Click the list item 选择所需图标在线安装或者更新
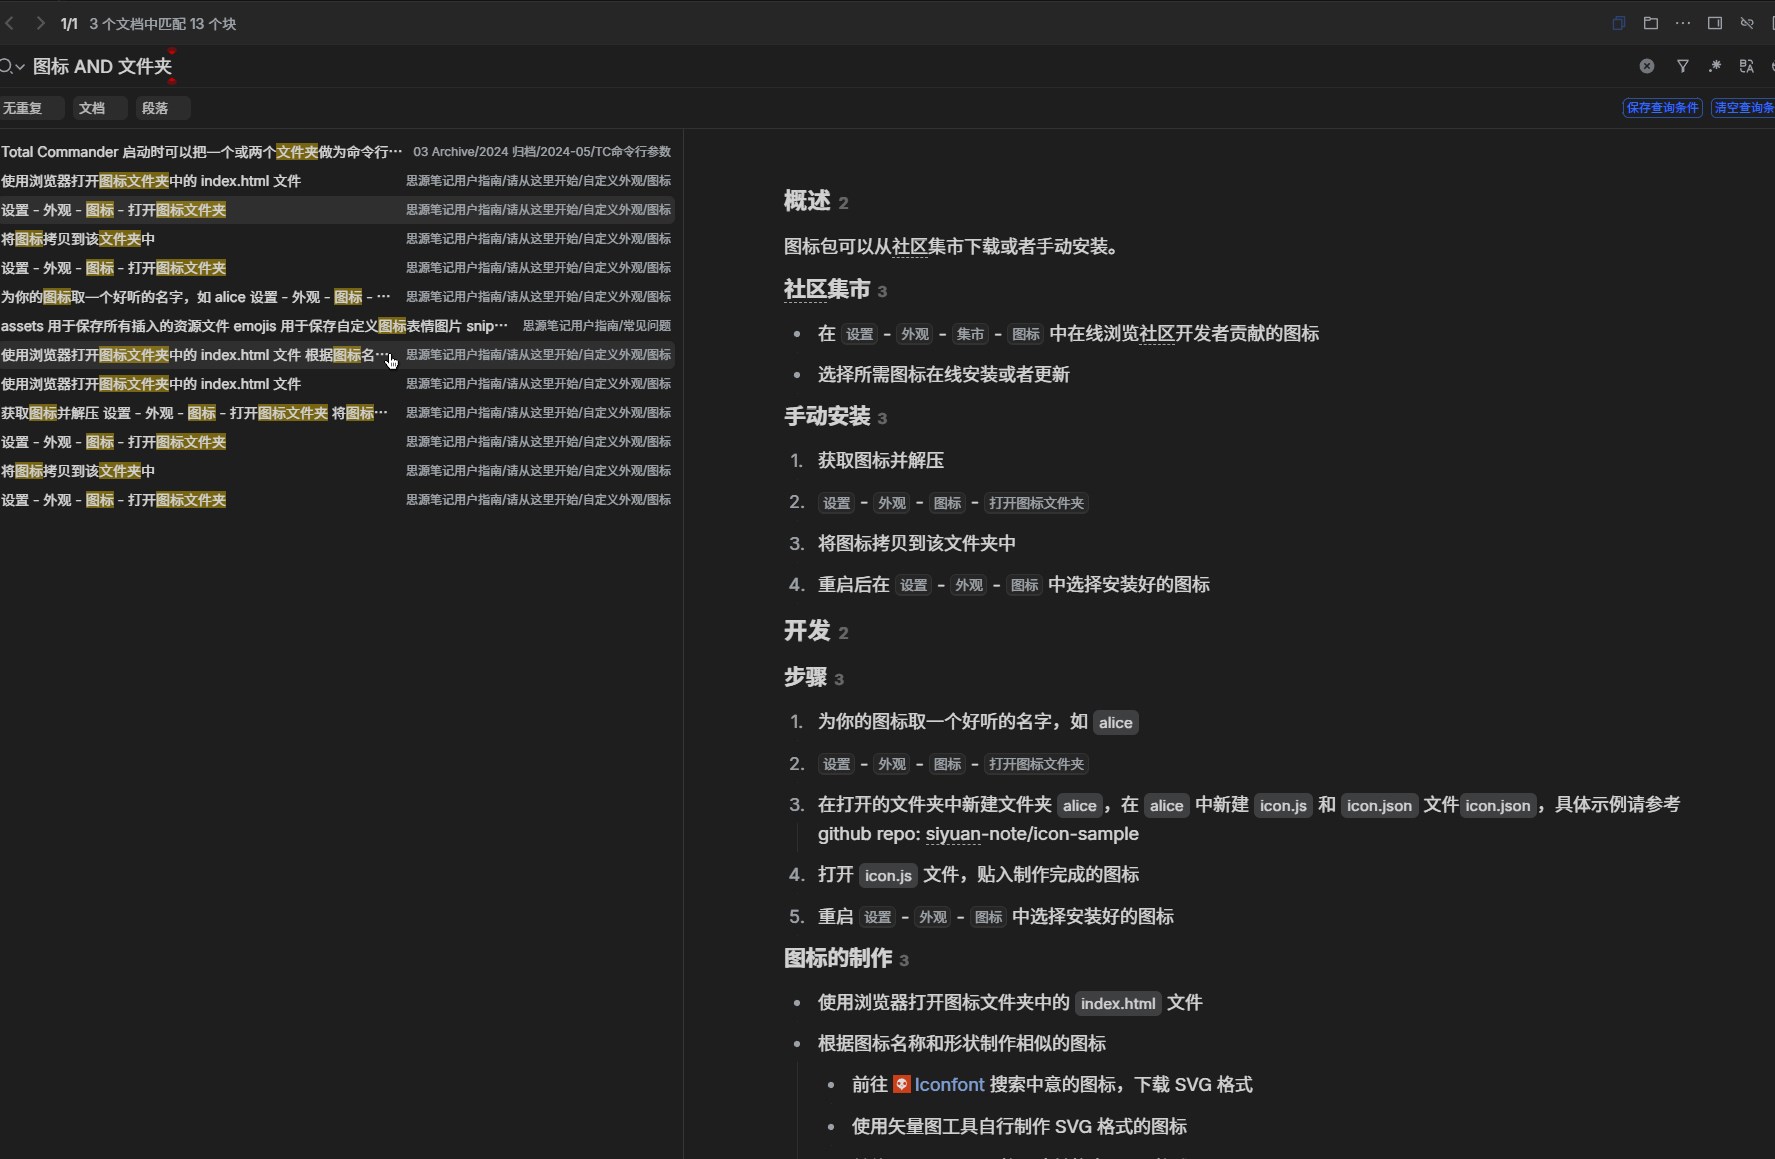This screenshot has height=1159, width=1775. [944, 375]
